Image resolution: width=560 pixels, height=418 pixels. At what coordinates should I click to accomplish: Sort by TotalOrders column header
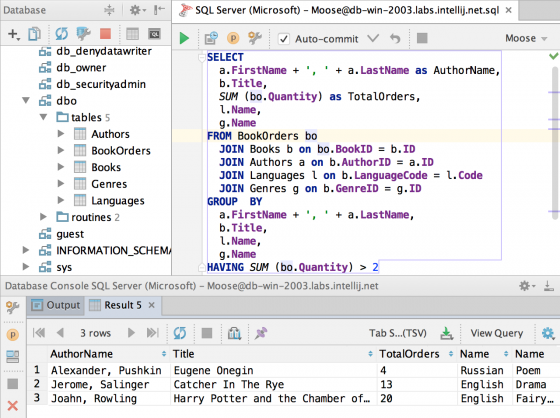pos(416,354)
